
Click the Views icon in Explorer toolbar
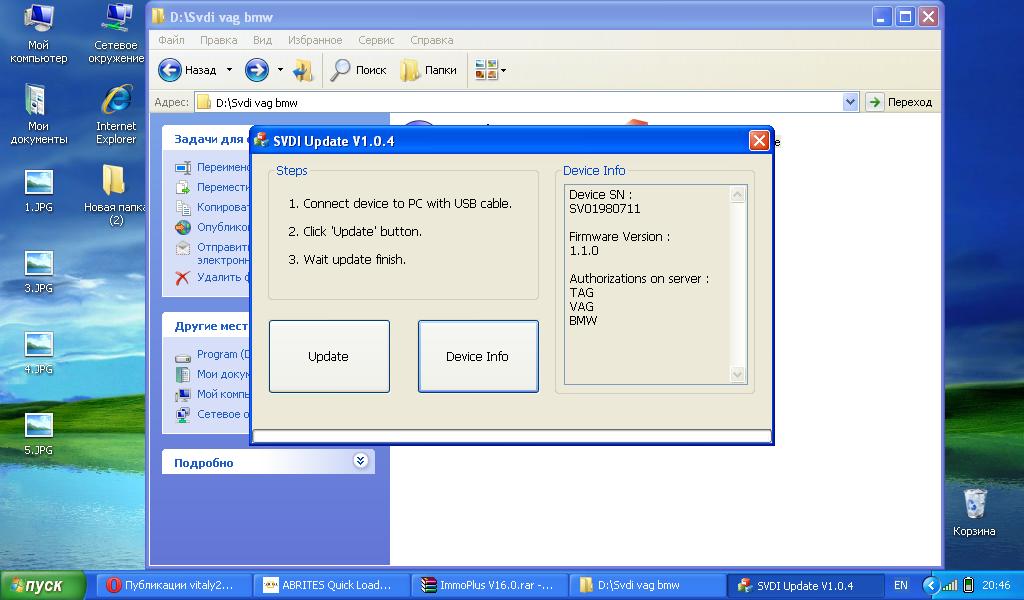(x=486, y=69)
